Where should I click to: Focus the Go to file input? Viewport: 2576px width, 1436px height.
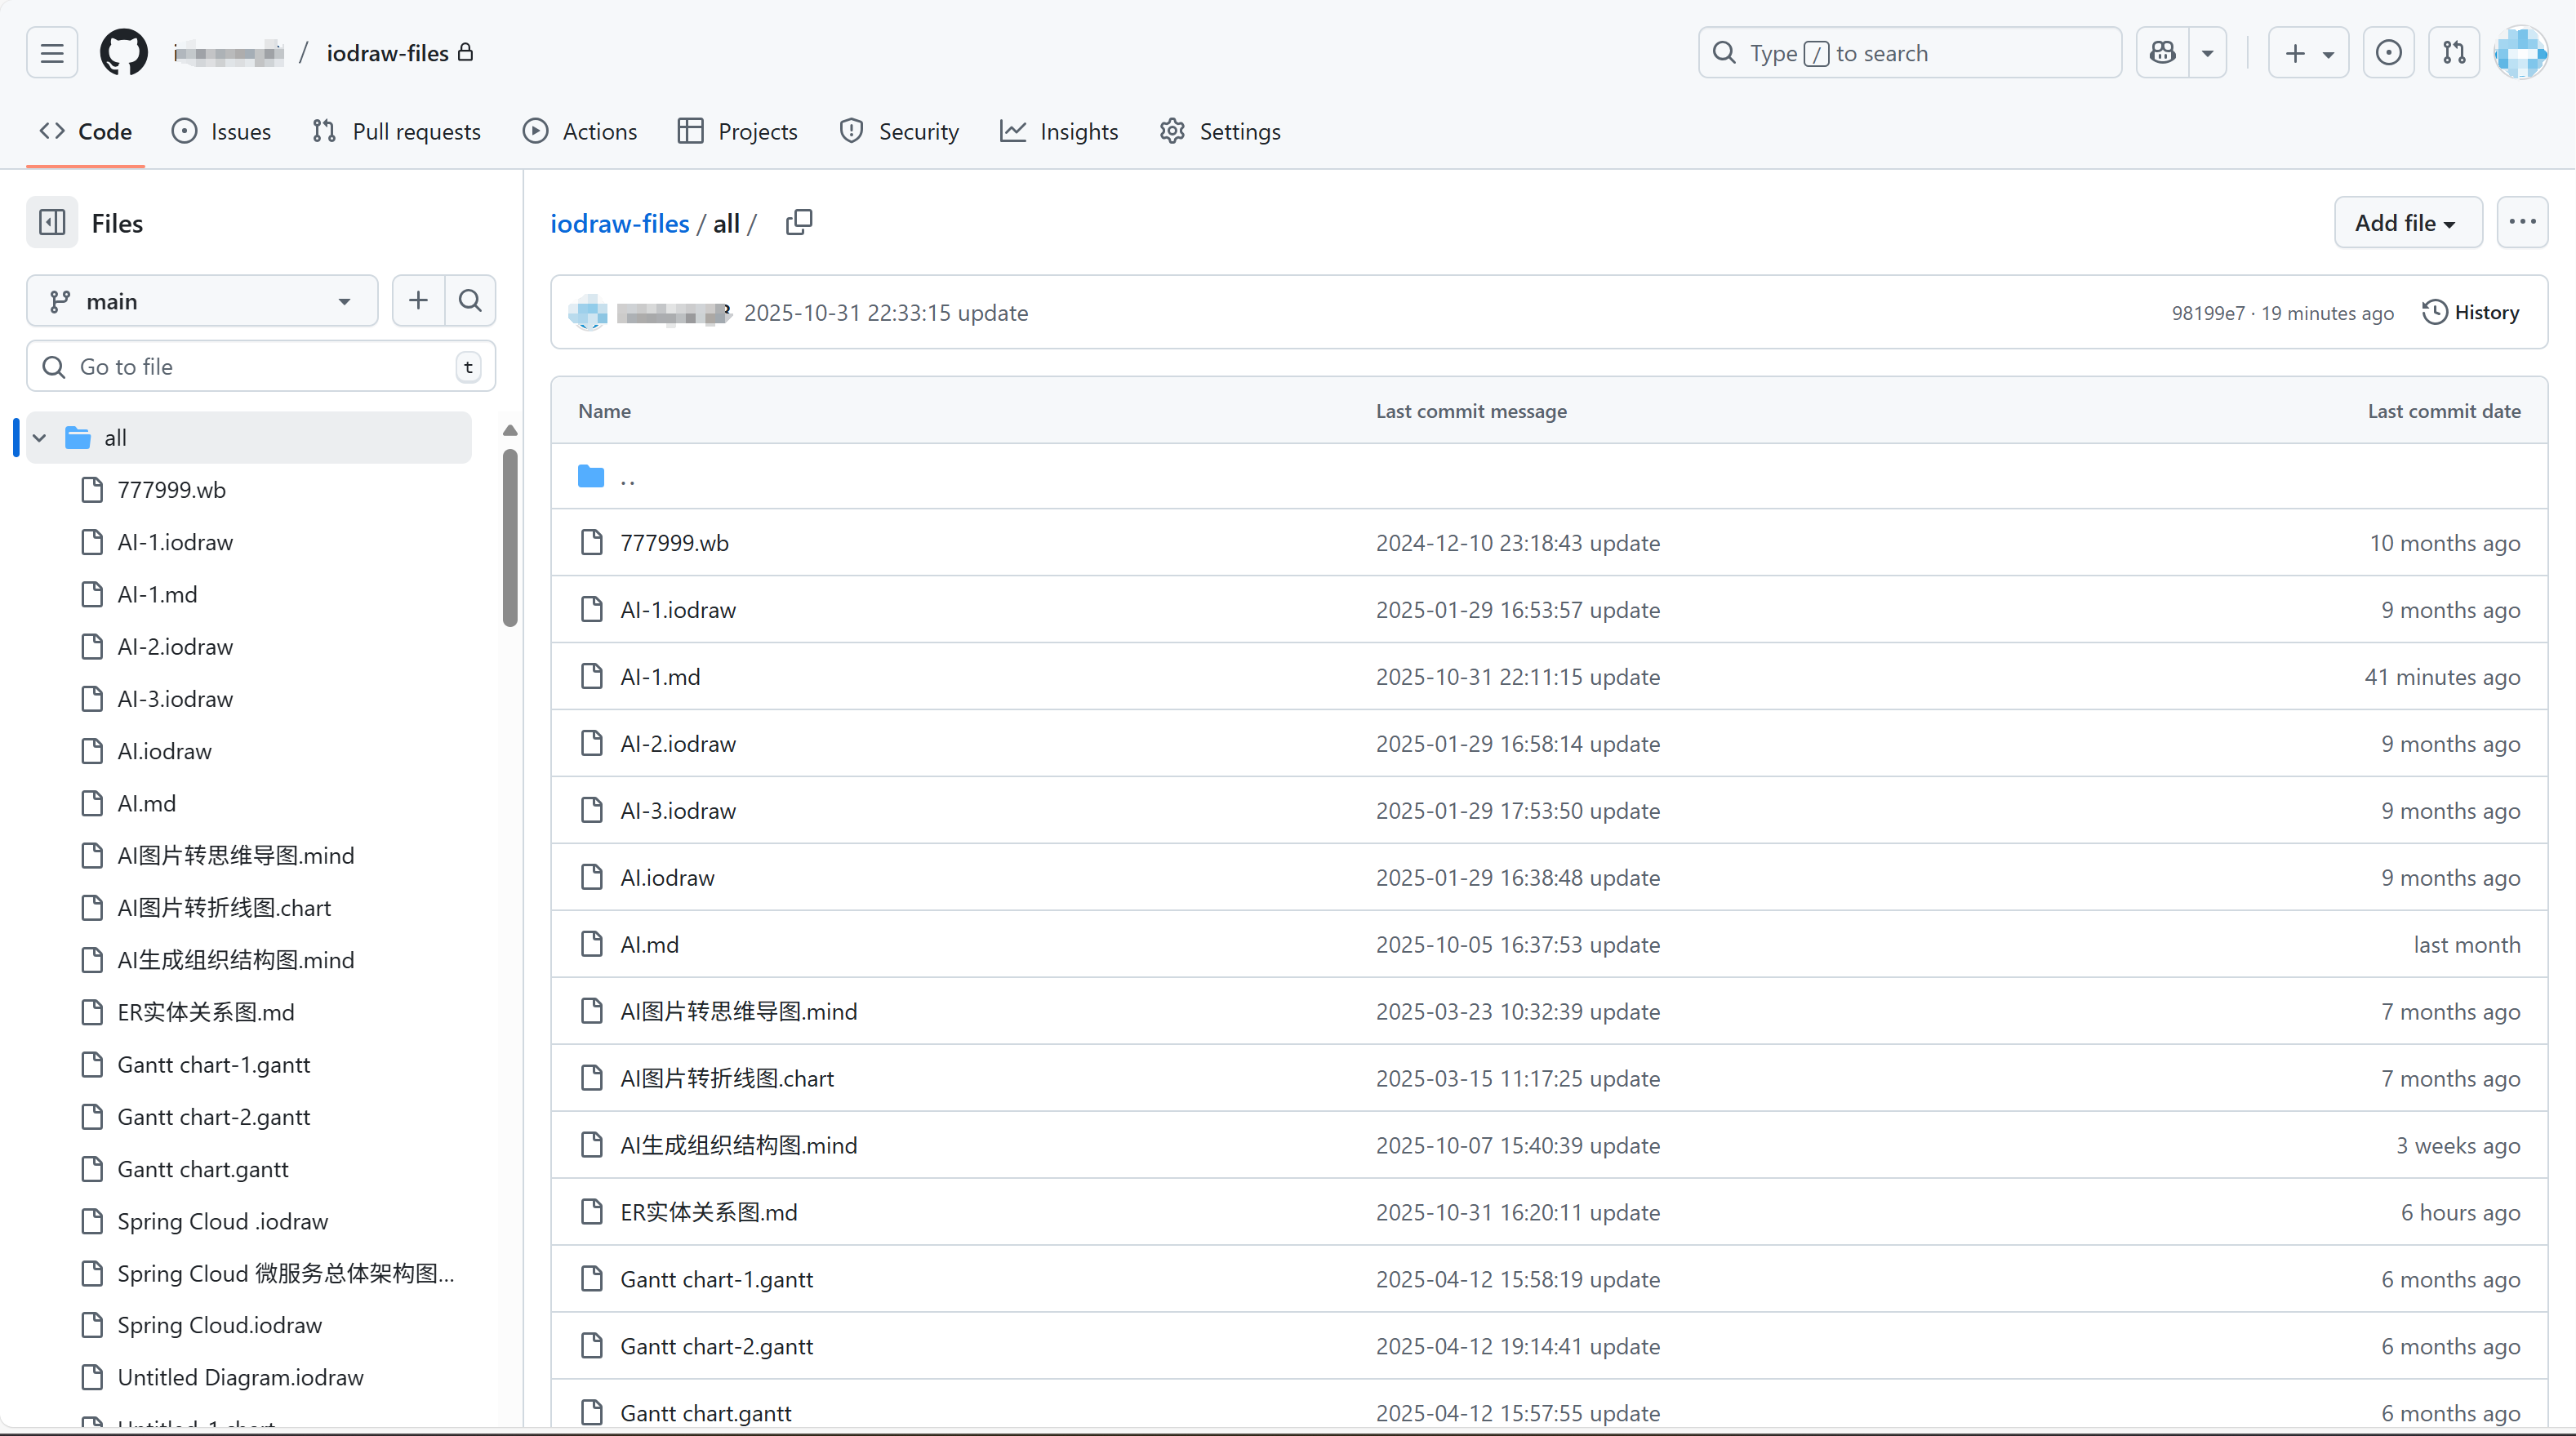coord(260,367)
